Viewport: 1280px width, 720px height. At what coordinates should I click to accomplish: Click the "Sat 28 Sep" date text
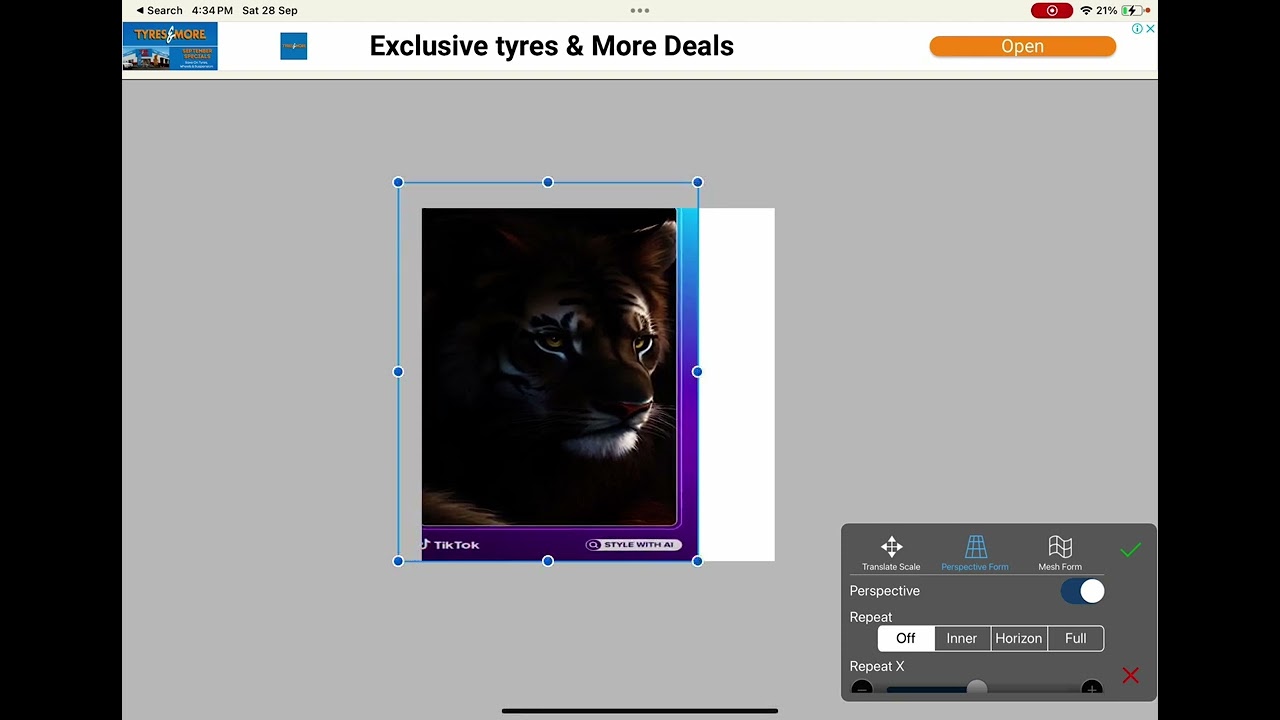[270, 10]
